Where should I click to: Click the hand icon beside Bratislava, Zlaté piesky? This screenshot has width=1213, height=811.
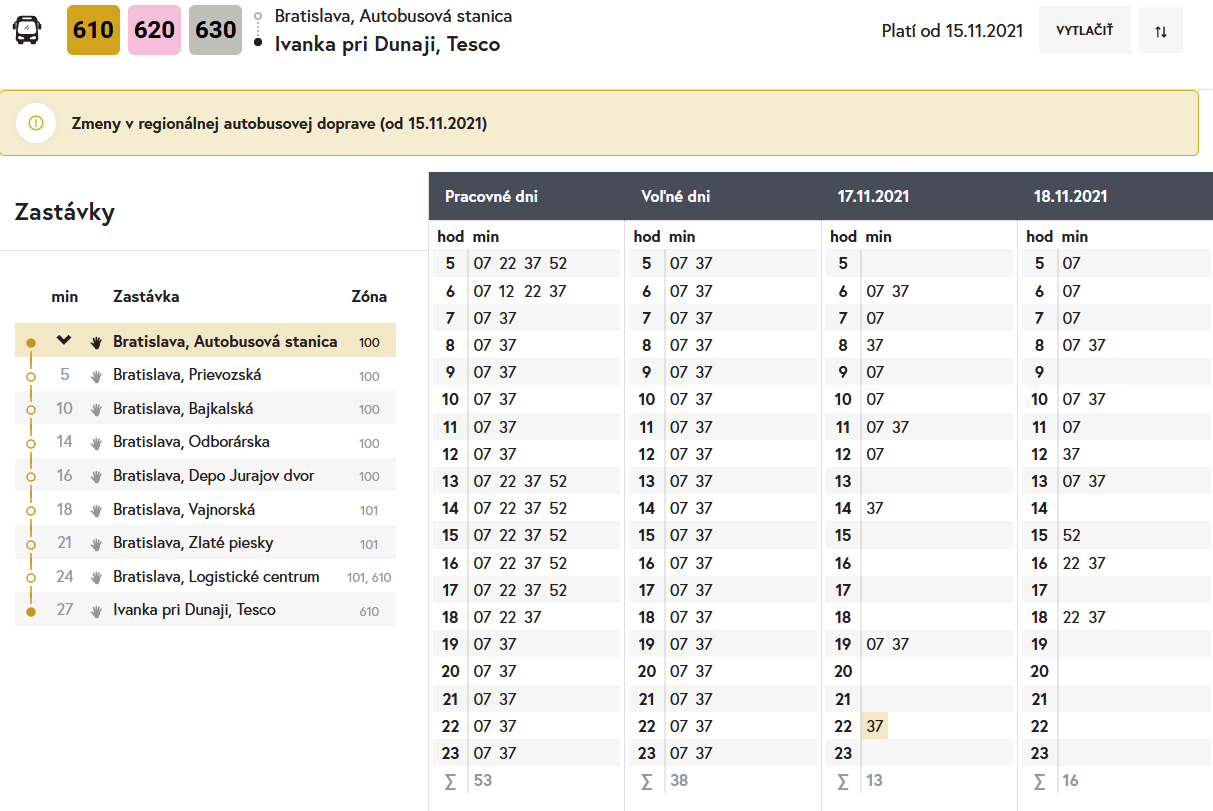coord(96,544)
